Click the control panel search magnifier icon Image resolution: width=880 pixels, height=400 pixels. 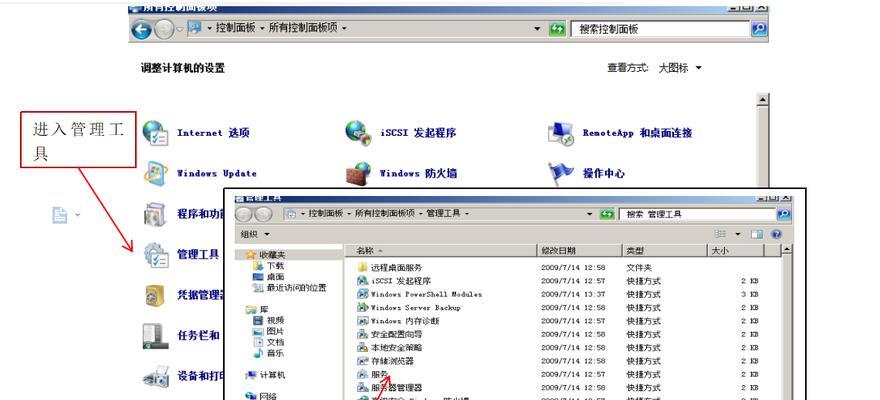(x=759, y=29)
